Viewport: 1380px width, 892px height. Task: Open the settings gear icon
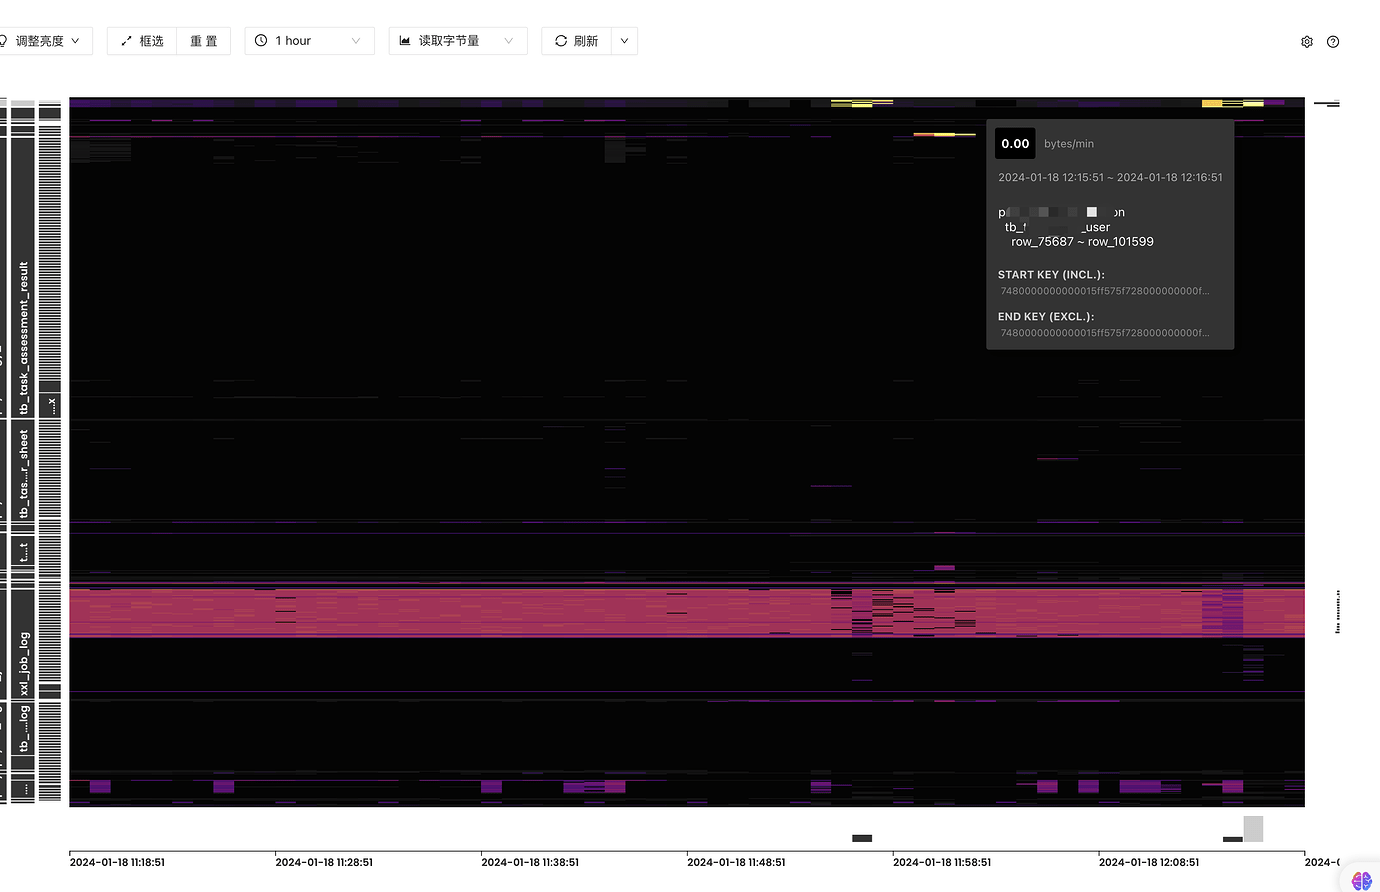pos(1306,42)
